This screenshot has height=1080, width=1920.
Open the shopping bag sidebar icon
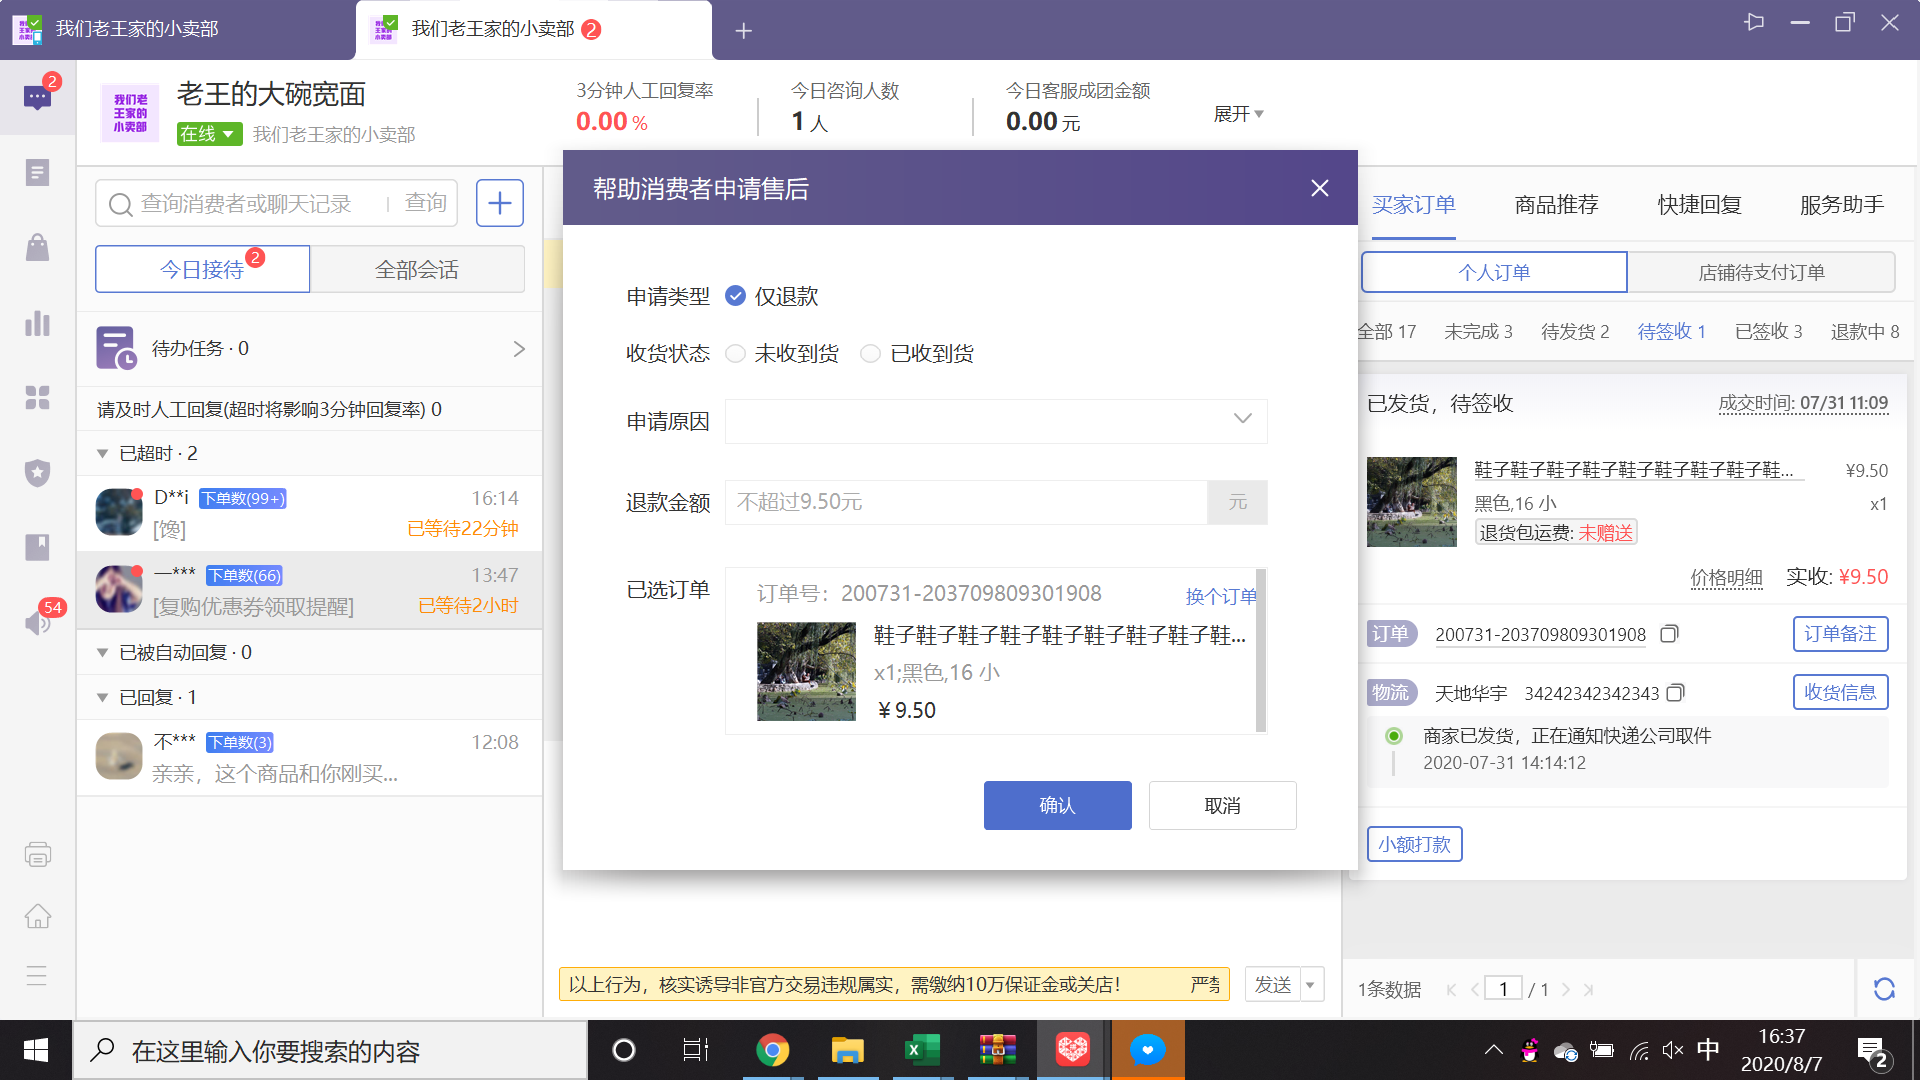[x=37, y=247]
